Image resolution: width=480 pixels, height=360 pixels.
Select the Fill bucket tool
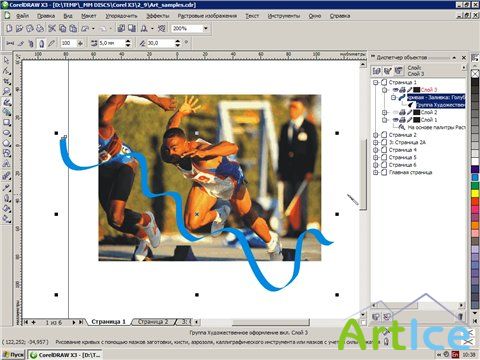click(6, 208)
